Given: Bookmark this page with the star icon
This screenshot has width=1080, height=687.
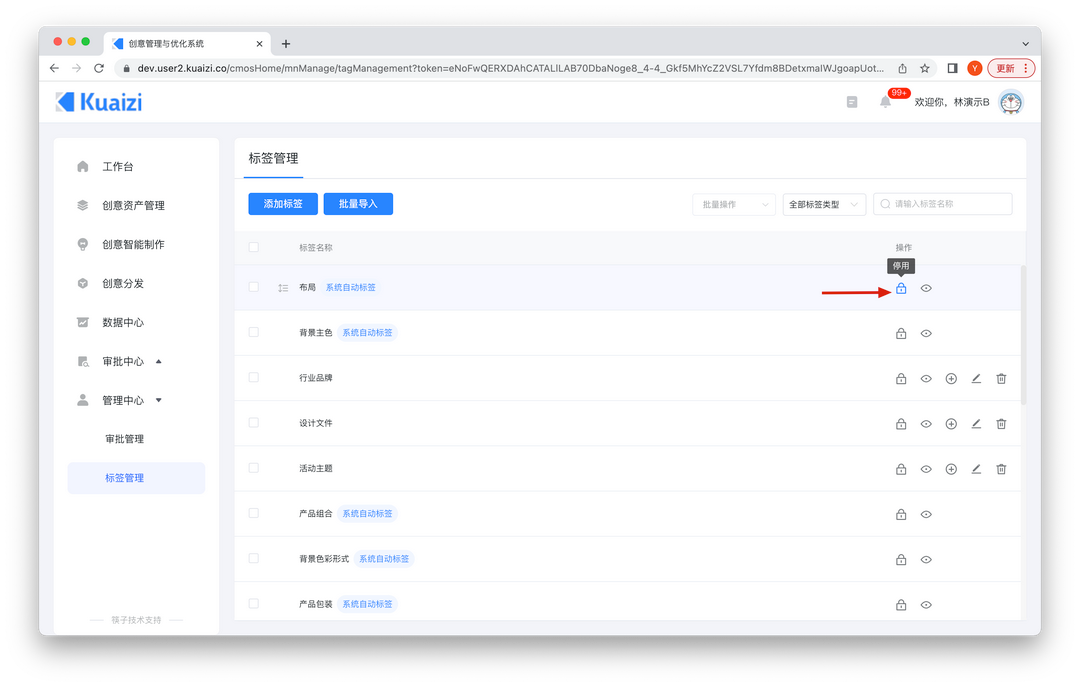Looking at the screenshot, I should click(x=924, y=68).
